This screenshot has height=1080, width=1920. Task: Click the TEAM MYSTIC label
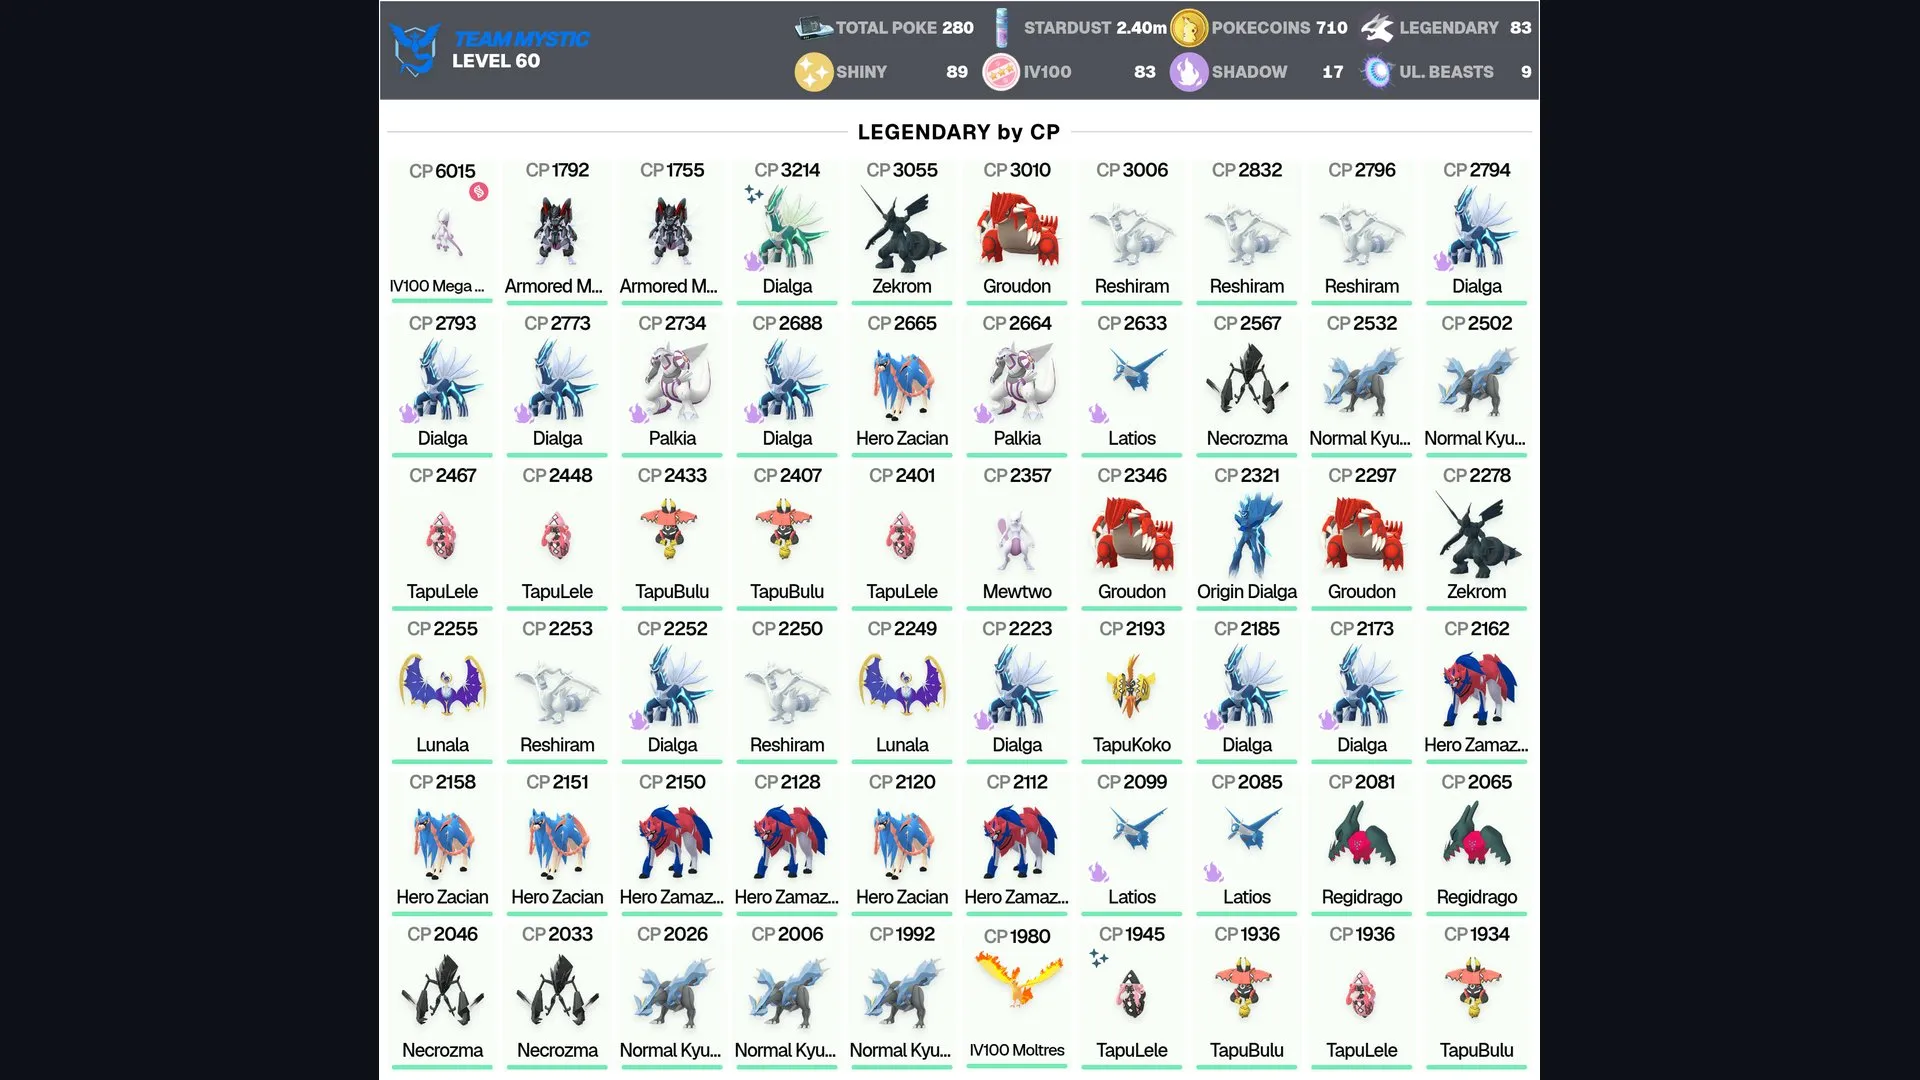click(x=521, y=39)
